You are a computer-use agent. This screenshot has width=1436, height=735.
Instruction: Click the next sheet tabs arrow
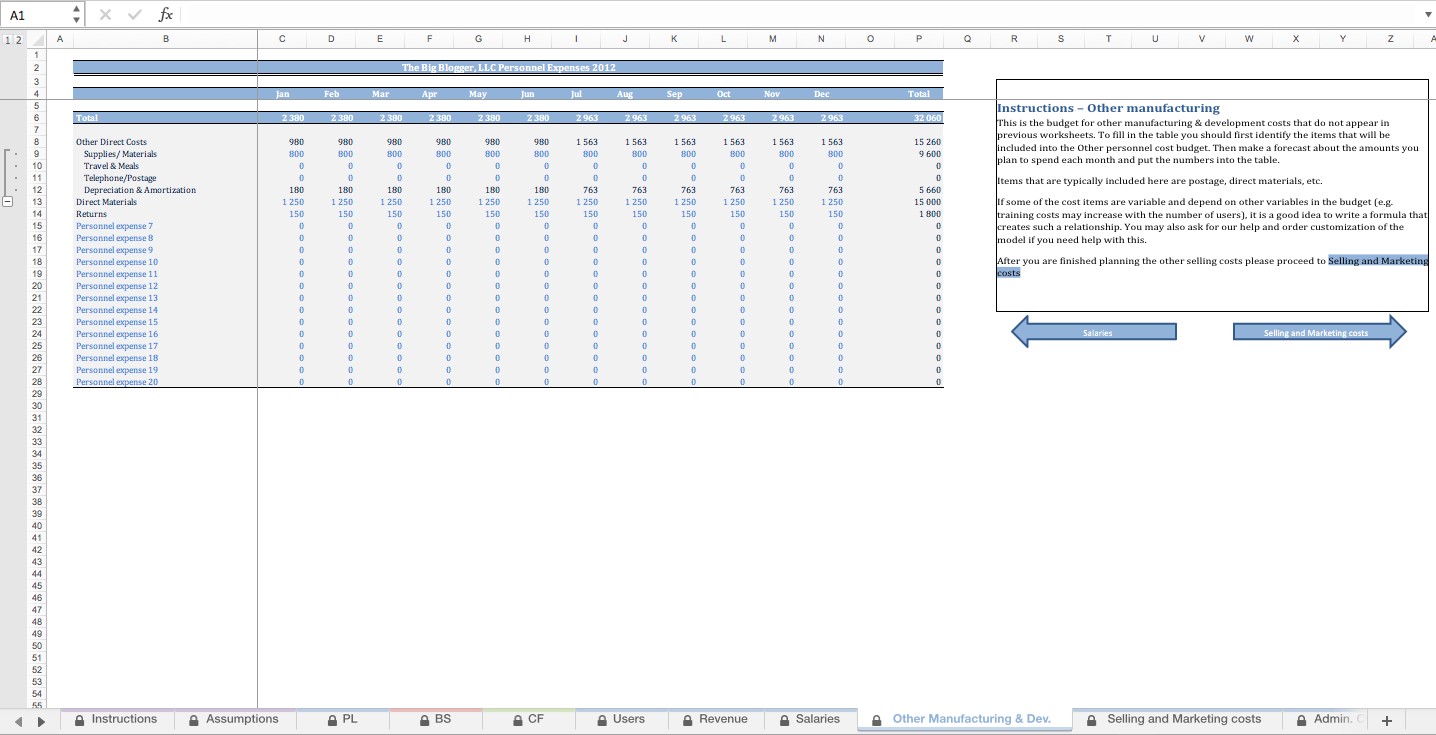click(x=41, y=720)
